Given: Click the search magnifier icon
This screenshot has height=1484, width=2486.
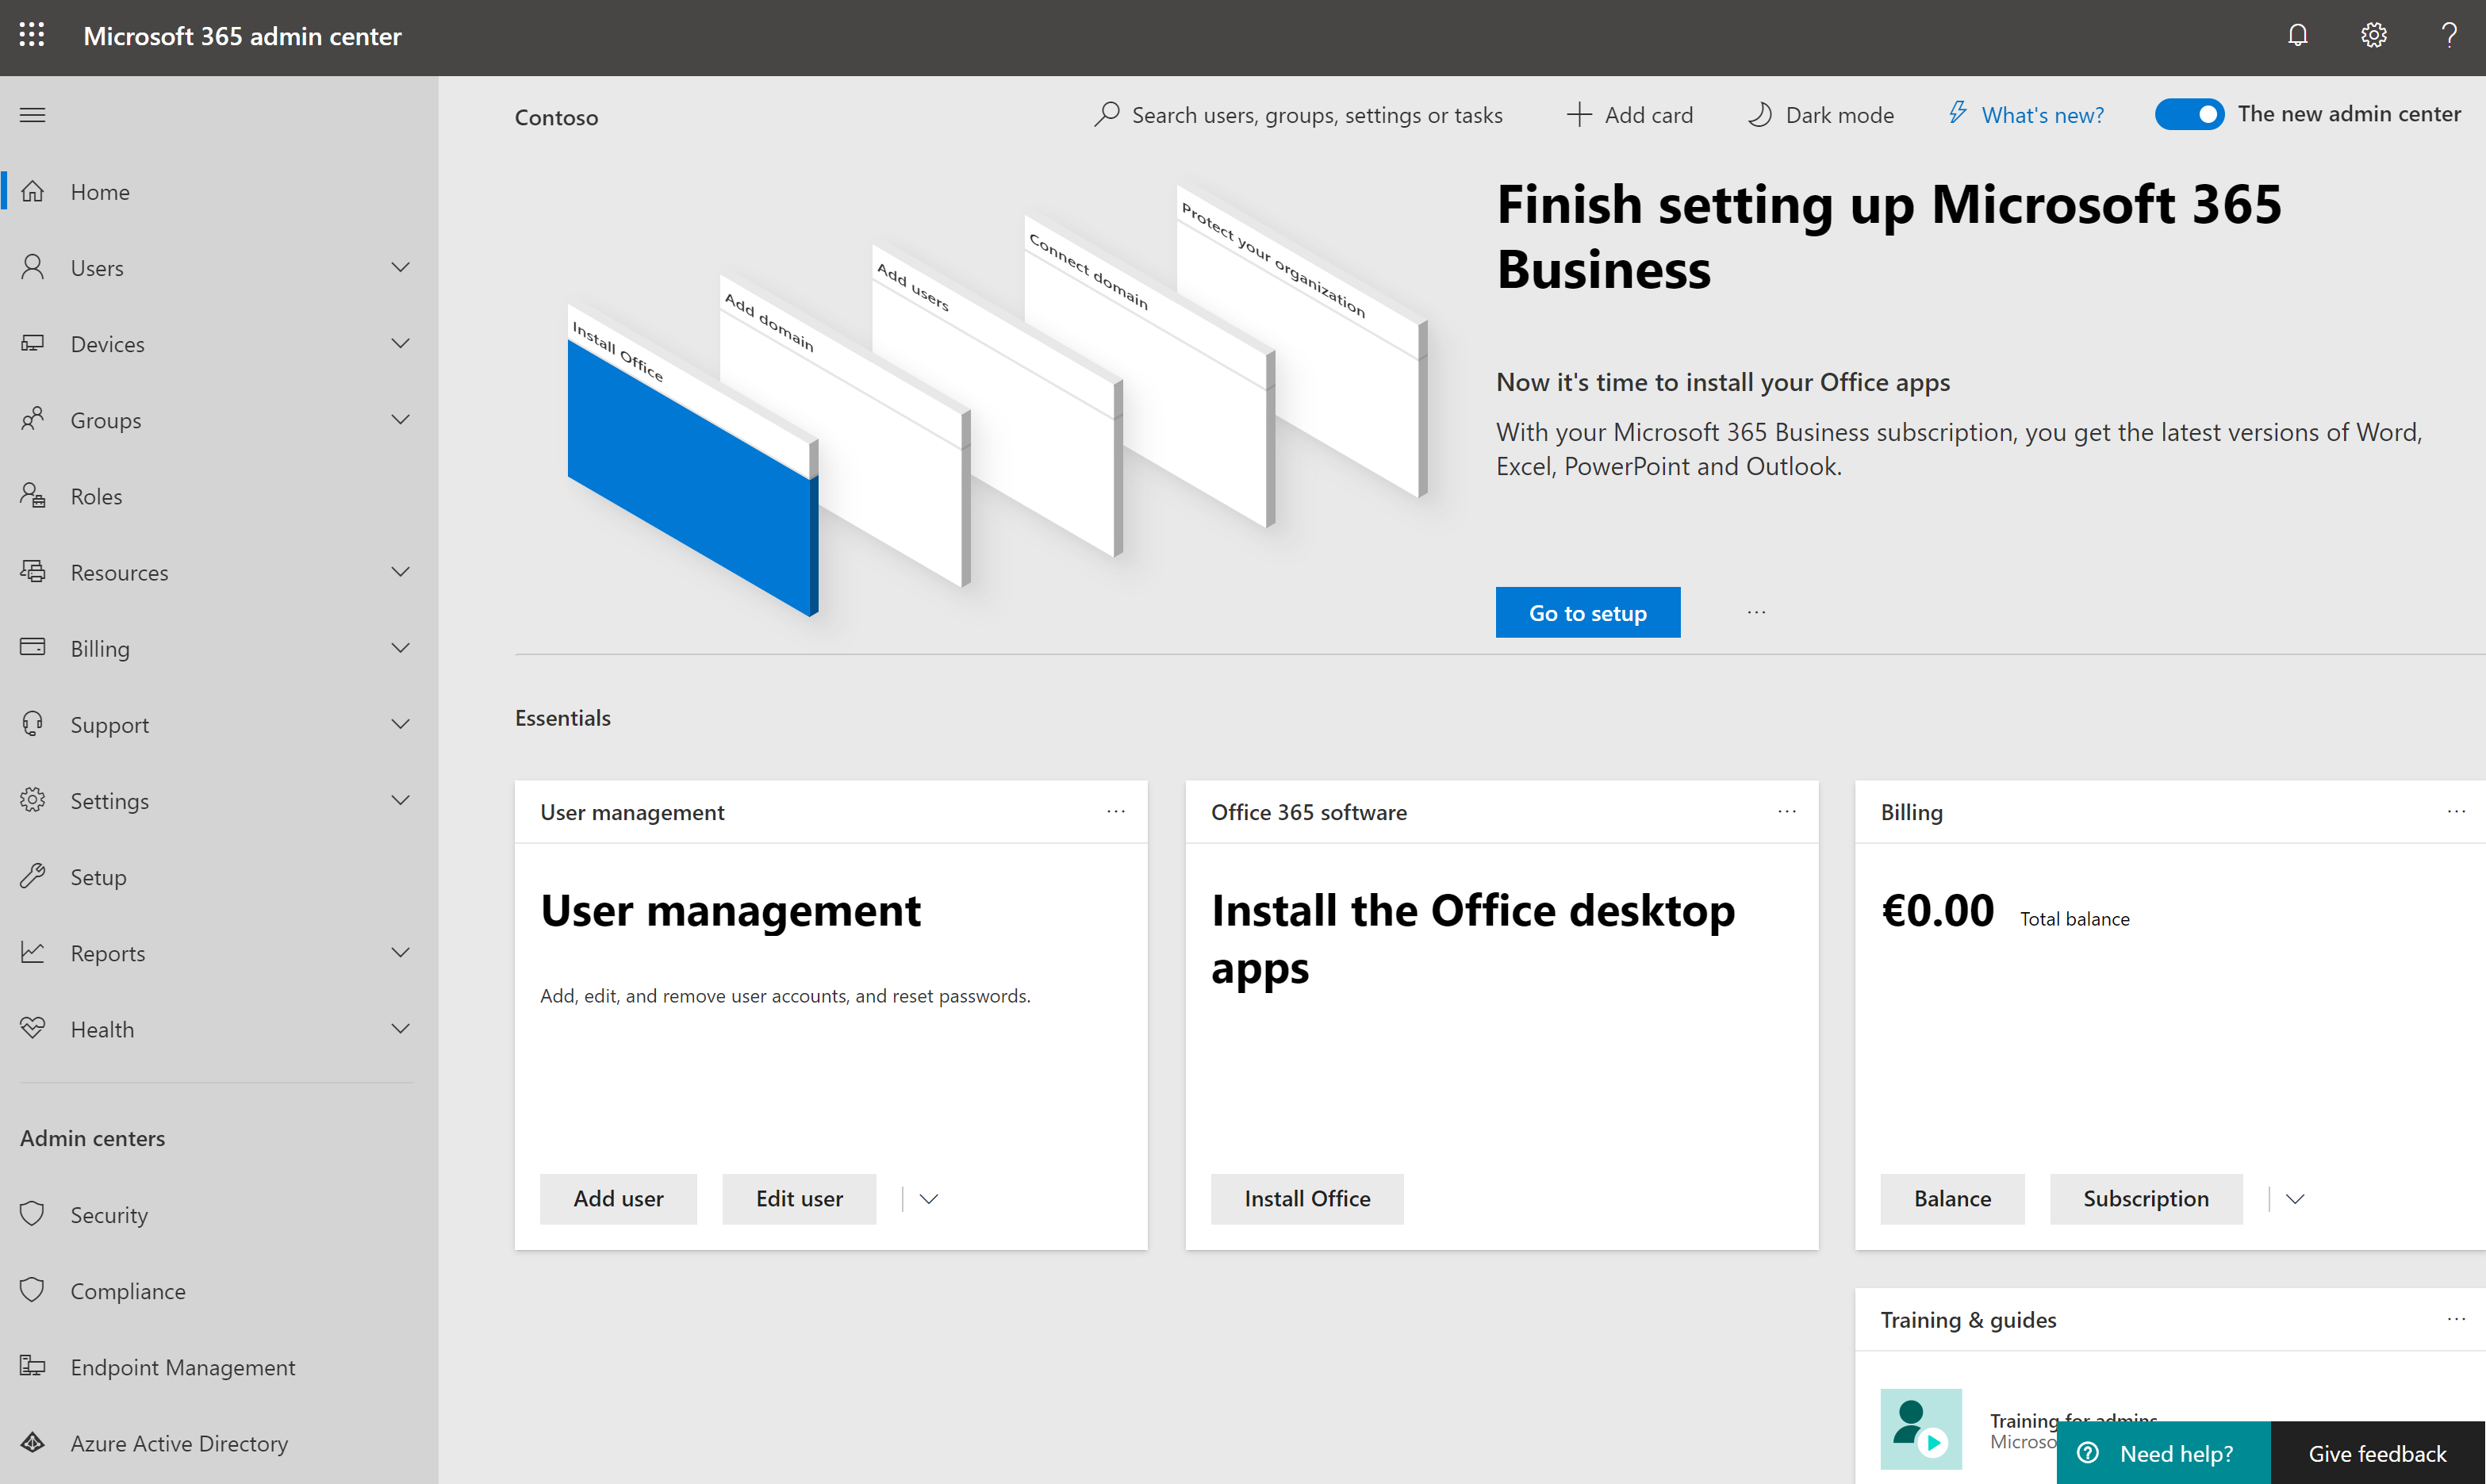Looking at the screenshot, I should tap(1107, 114).
